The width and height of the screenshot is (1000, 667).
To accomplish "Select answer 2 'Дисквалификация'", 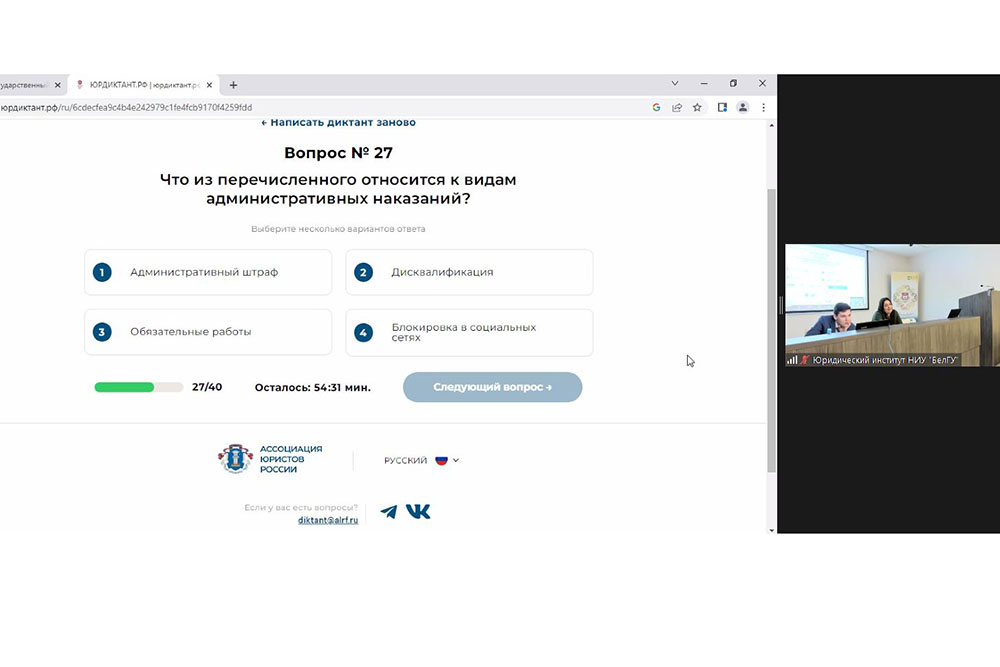I will [x=469, y=272].
